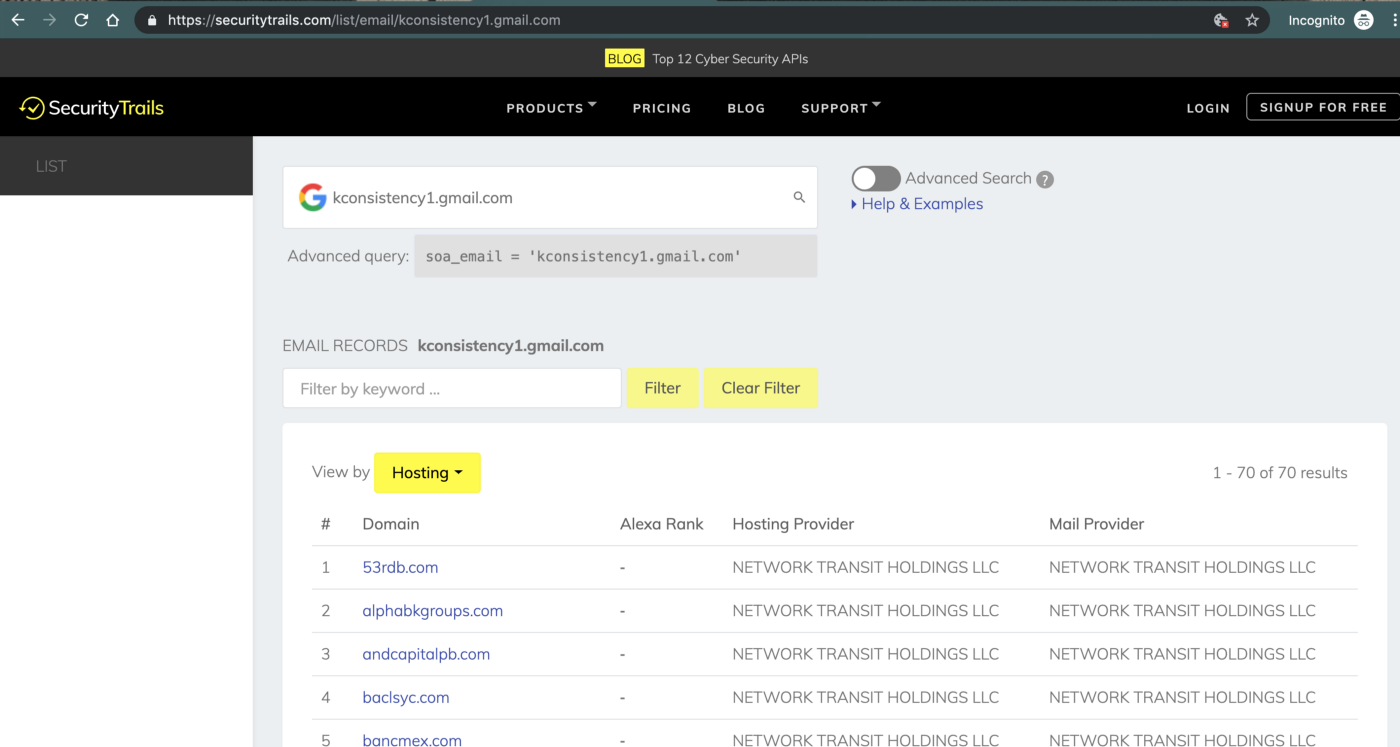Click the 1 - 70 of 70 results text
The image size is (1400, 747).
(x=1280, y=473)
